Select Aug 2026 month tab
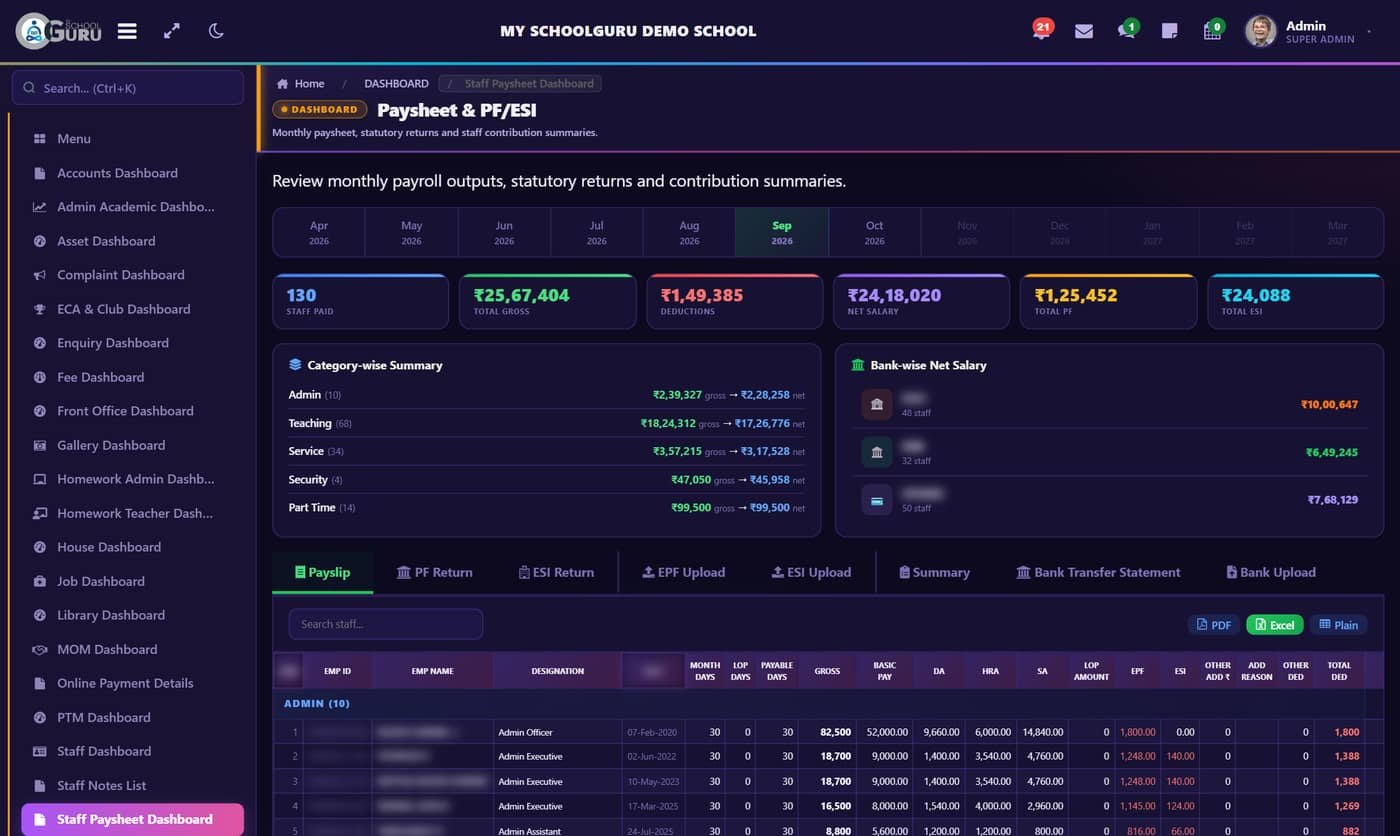Image resolution: width=1400 pixels, height=836 pixels. [689, 233]
